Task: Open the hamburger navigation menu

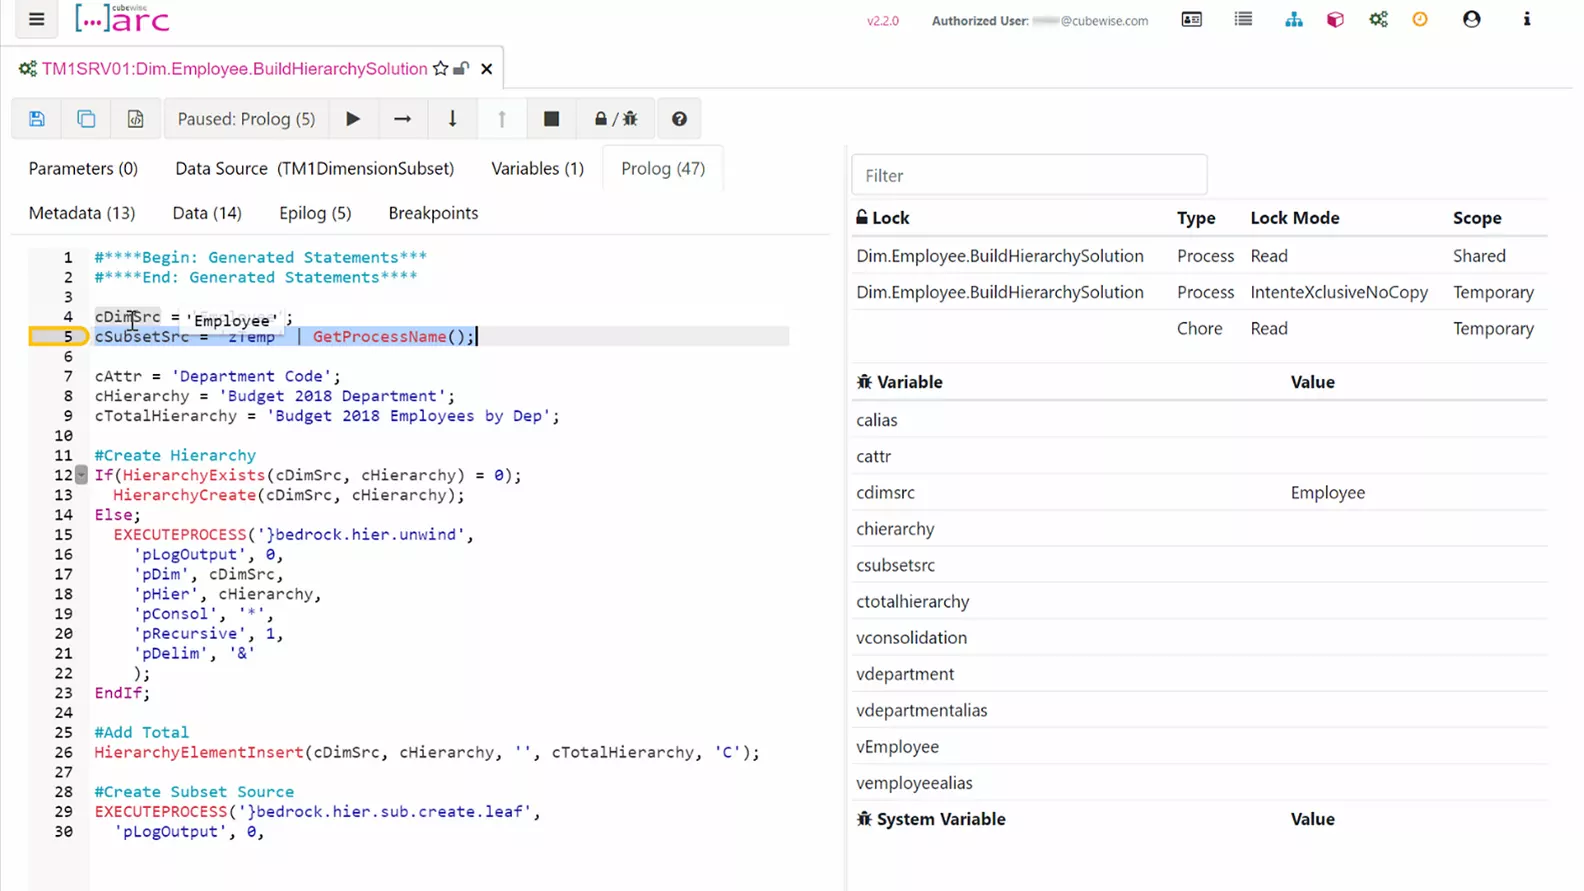Action: point(37,19)
